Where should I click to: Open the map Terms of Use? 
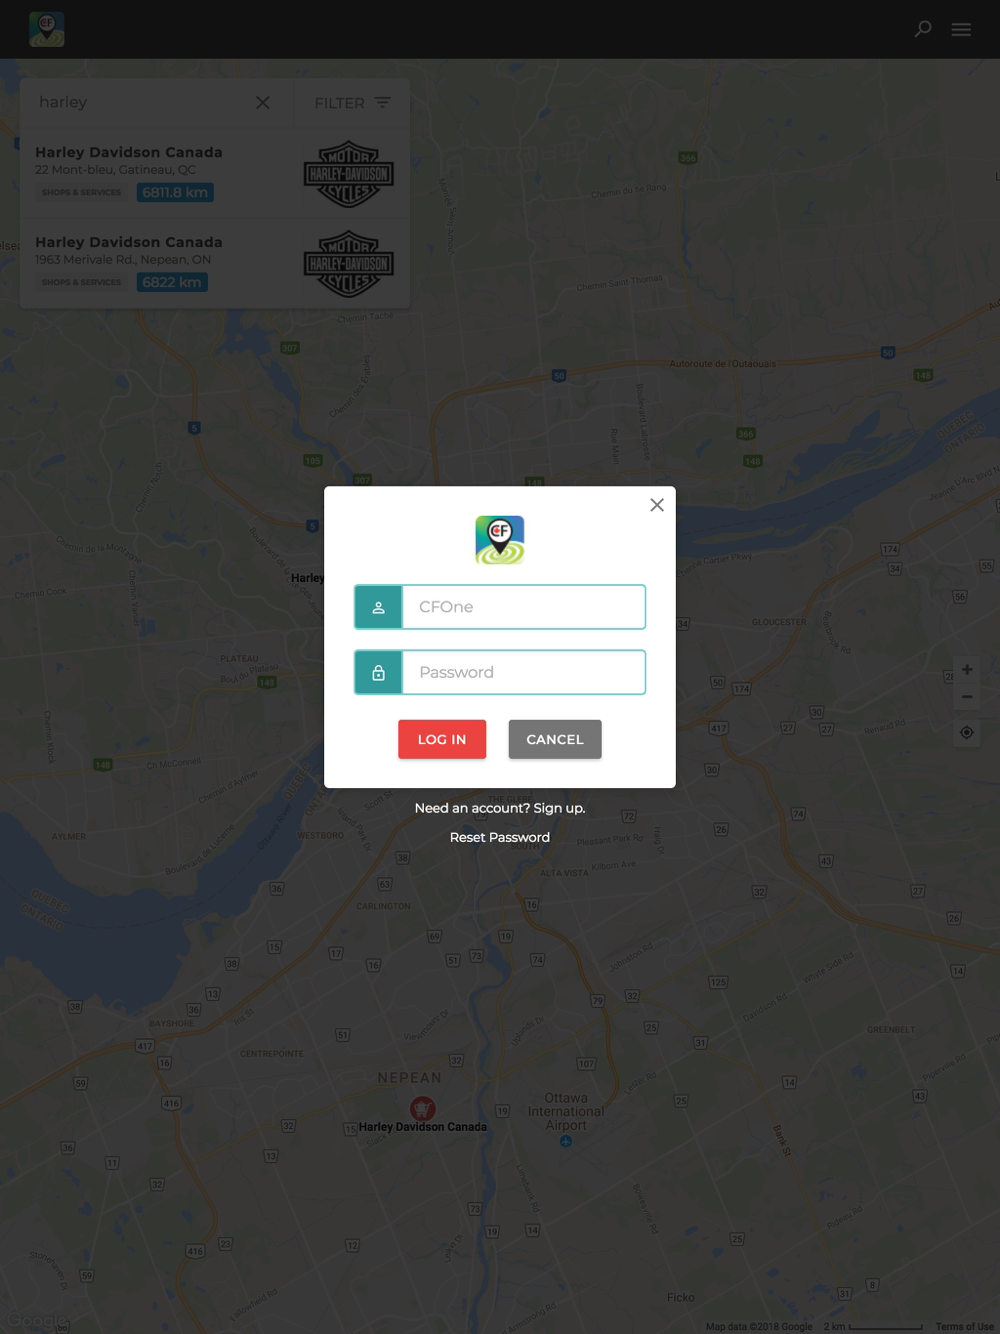click(x=964, y=1327)
